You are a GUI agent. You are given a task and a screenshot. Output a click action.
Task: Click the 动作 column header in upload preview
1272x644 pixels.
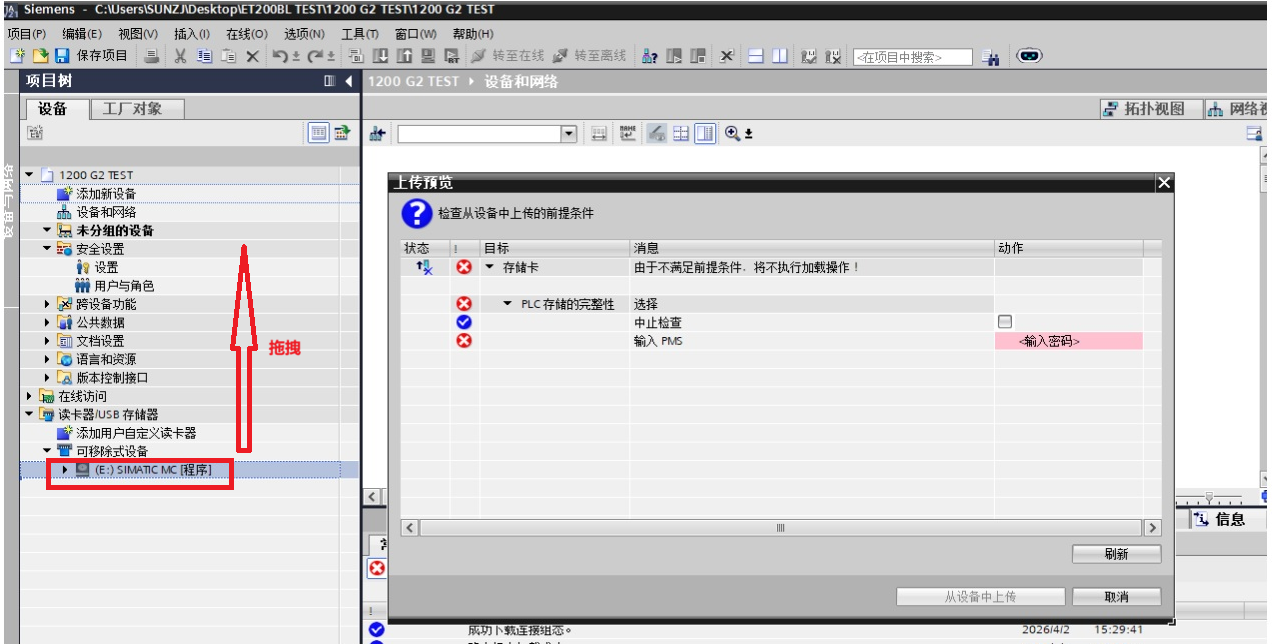(x=1068, y=248)
